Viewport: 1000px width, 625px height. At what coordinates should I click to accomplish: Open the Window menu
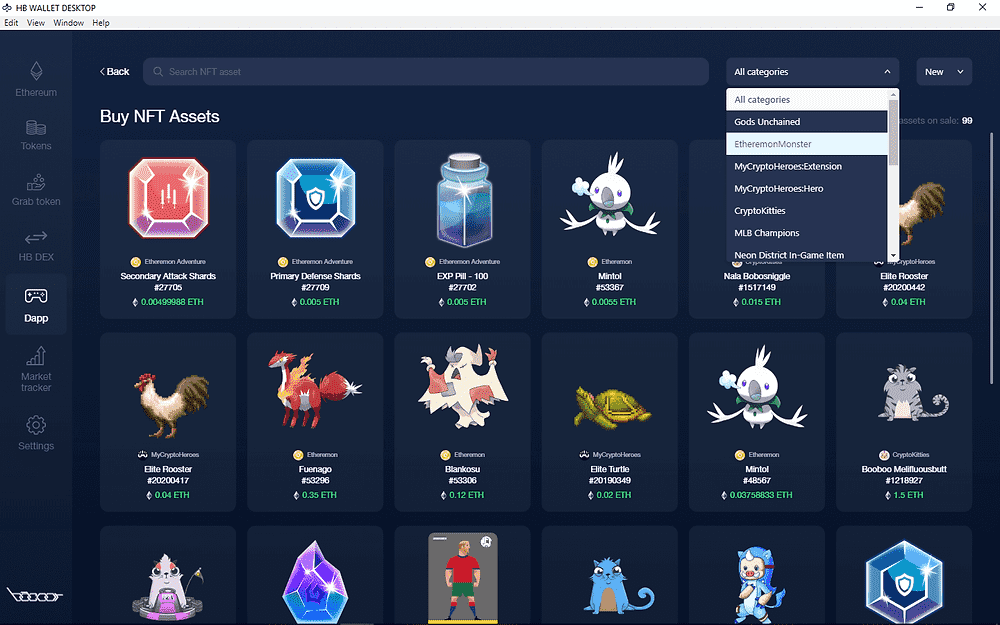pyautogui.click(x=68, y=22)
